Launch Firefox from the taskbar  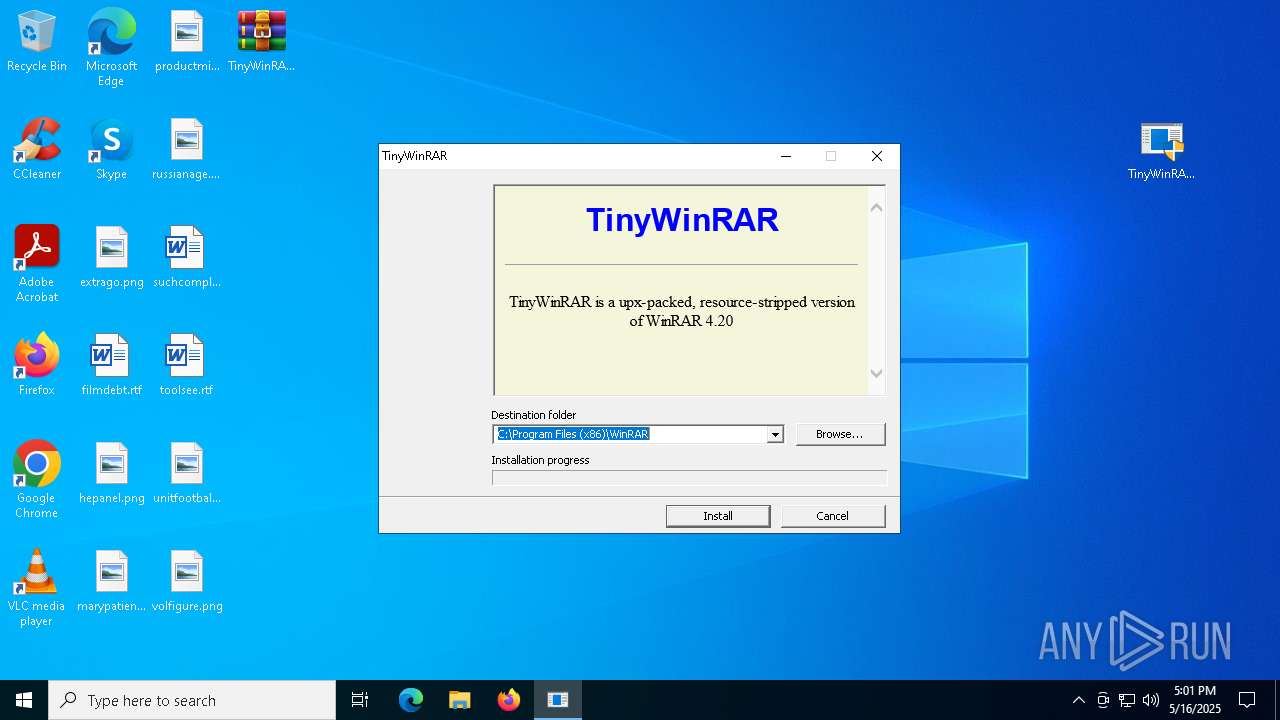tap(509, 700)
